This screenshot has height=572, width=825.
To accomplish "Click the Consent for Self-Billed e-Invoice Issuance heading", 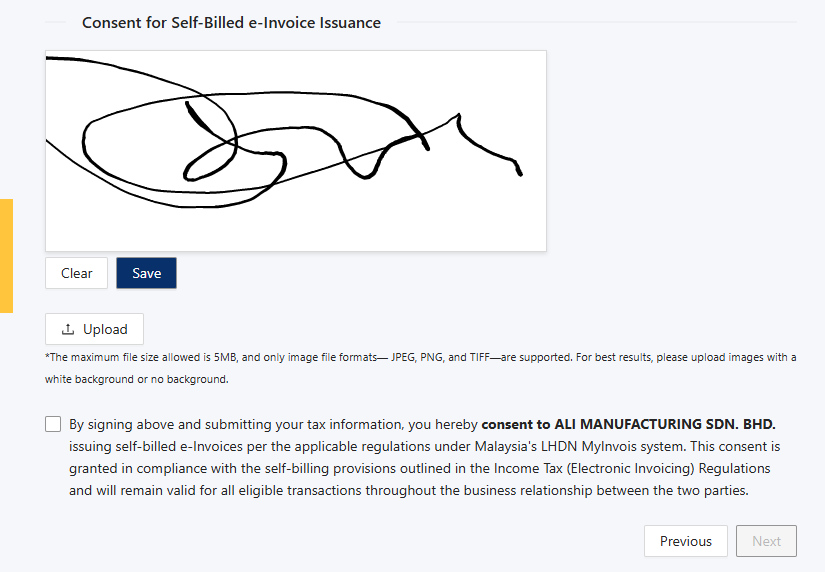I will pyautogui.click(x=231, y=22).
